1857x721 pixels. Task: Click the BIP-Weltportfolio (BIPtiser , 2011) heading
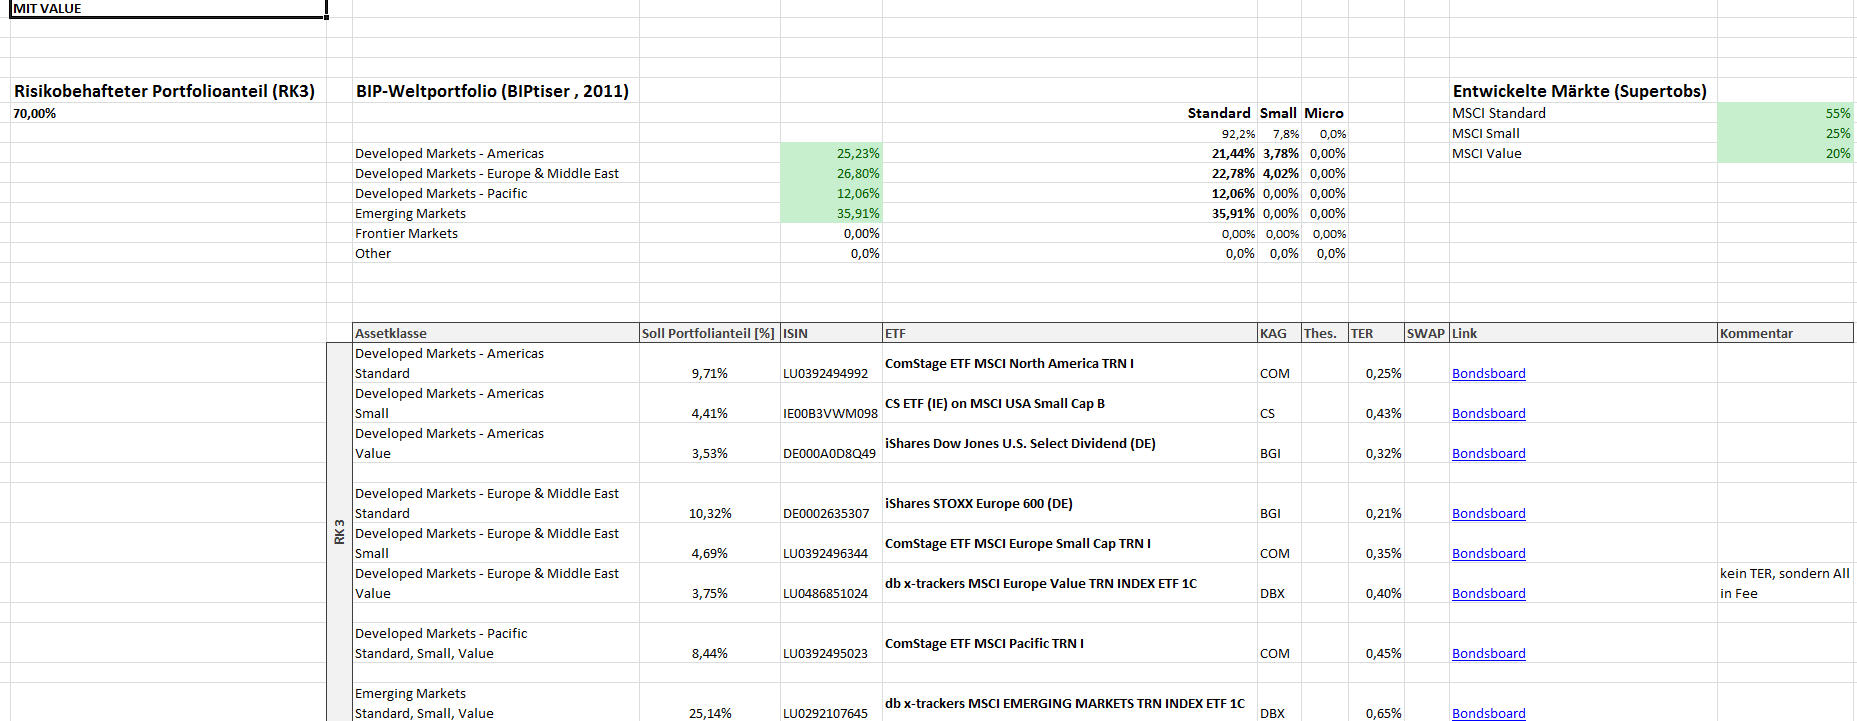(492, 91)
